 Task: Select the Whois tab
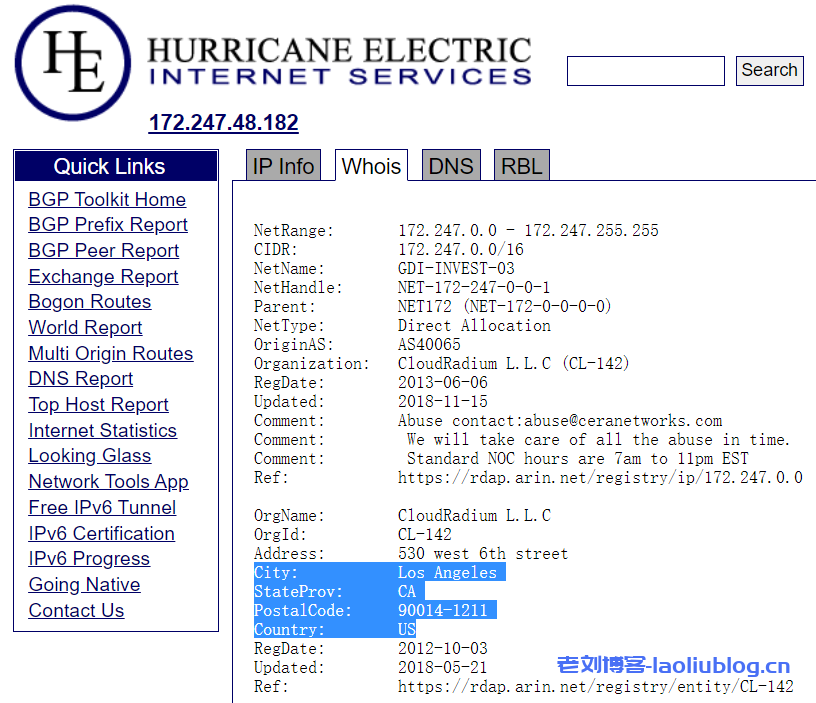(x=371, y=166)
